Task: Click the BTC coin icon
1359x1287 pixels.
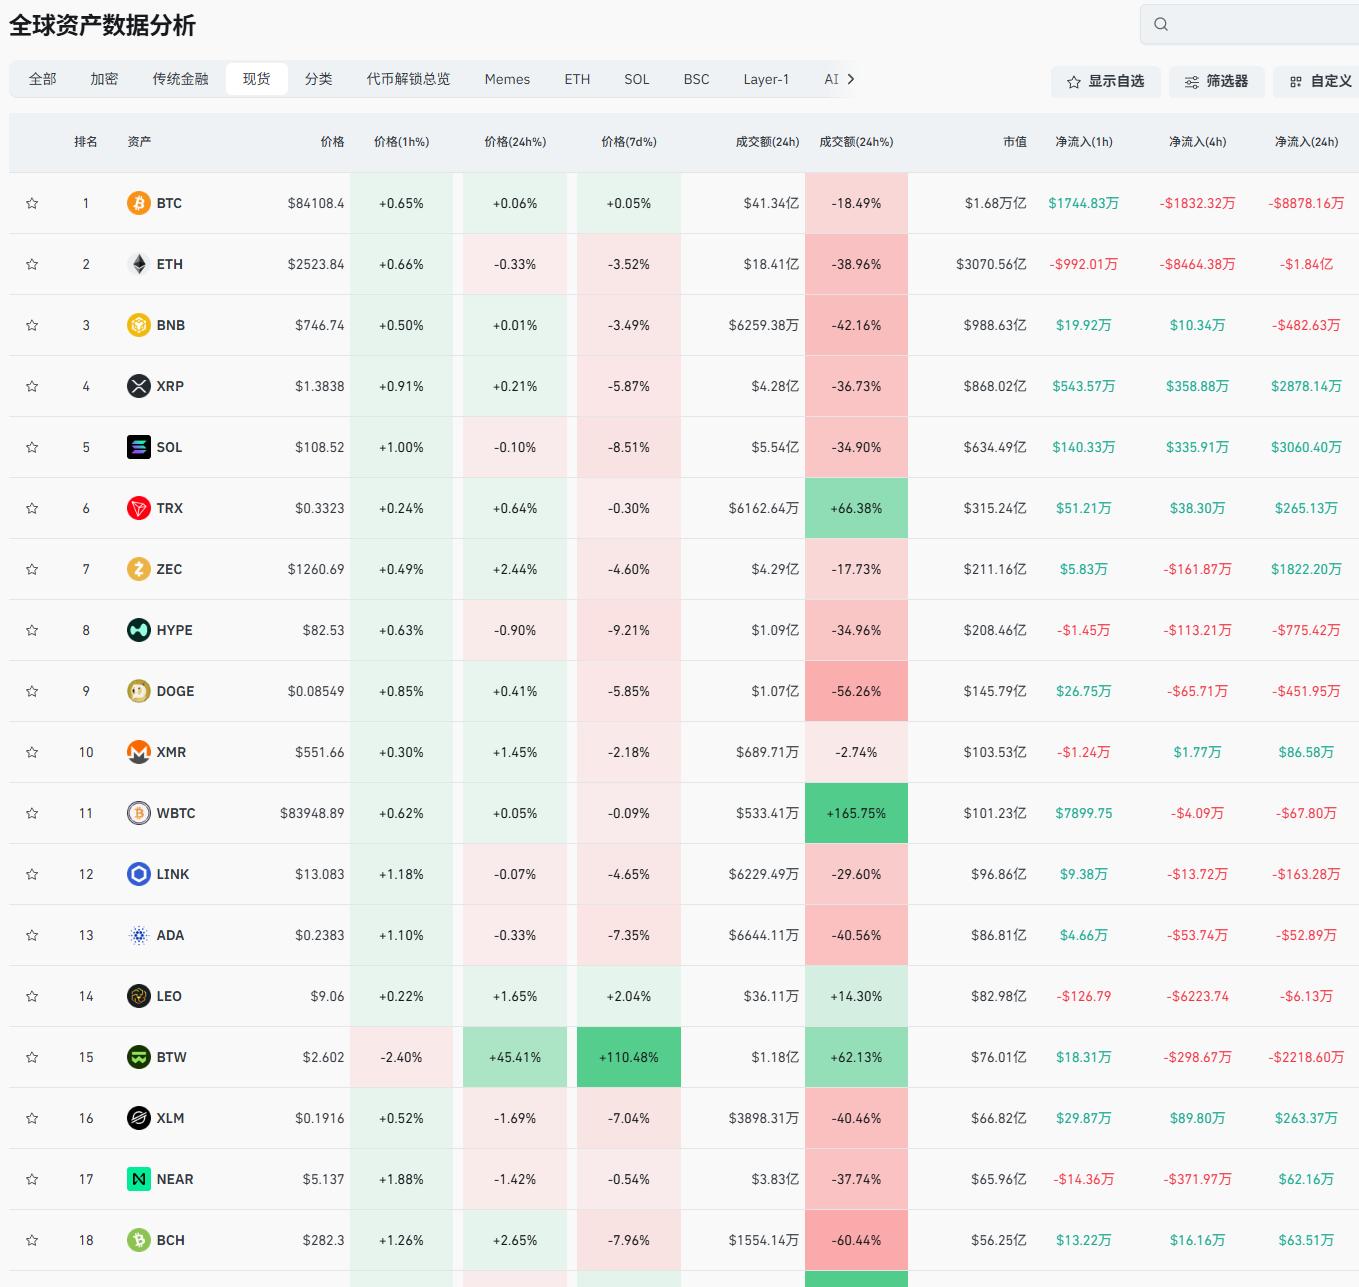Action: point(139,203)
